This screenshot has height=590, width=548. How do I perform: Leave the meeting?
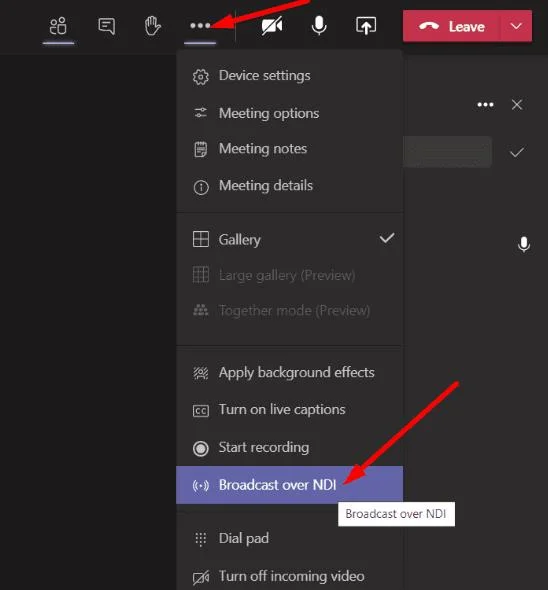[x=451, y=26]
